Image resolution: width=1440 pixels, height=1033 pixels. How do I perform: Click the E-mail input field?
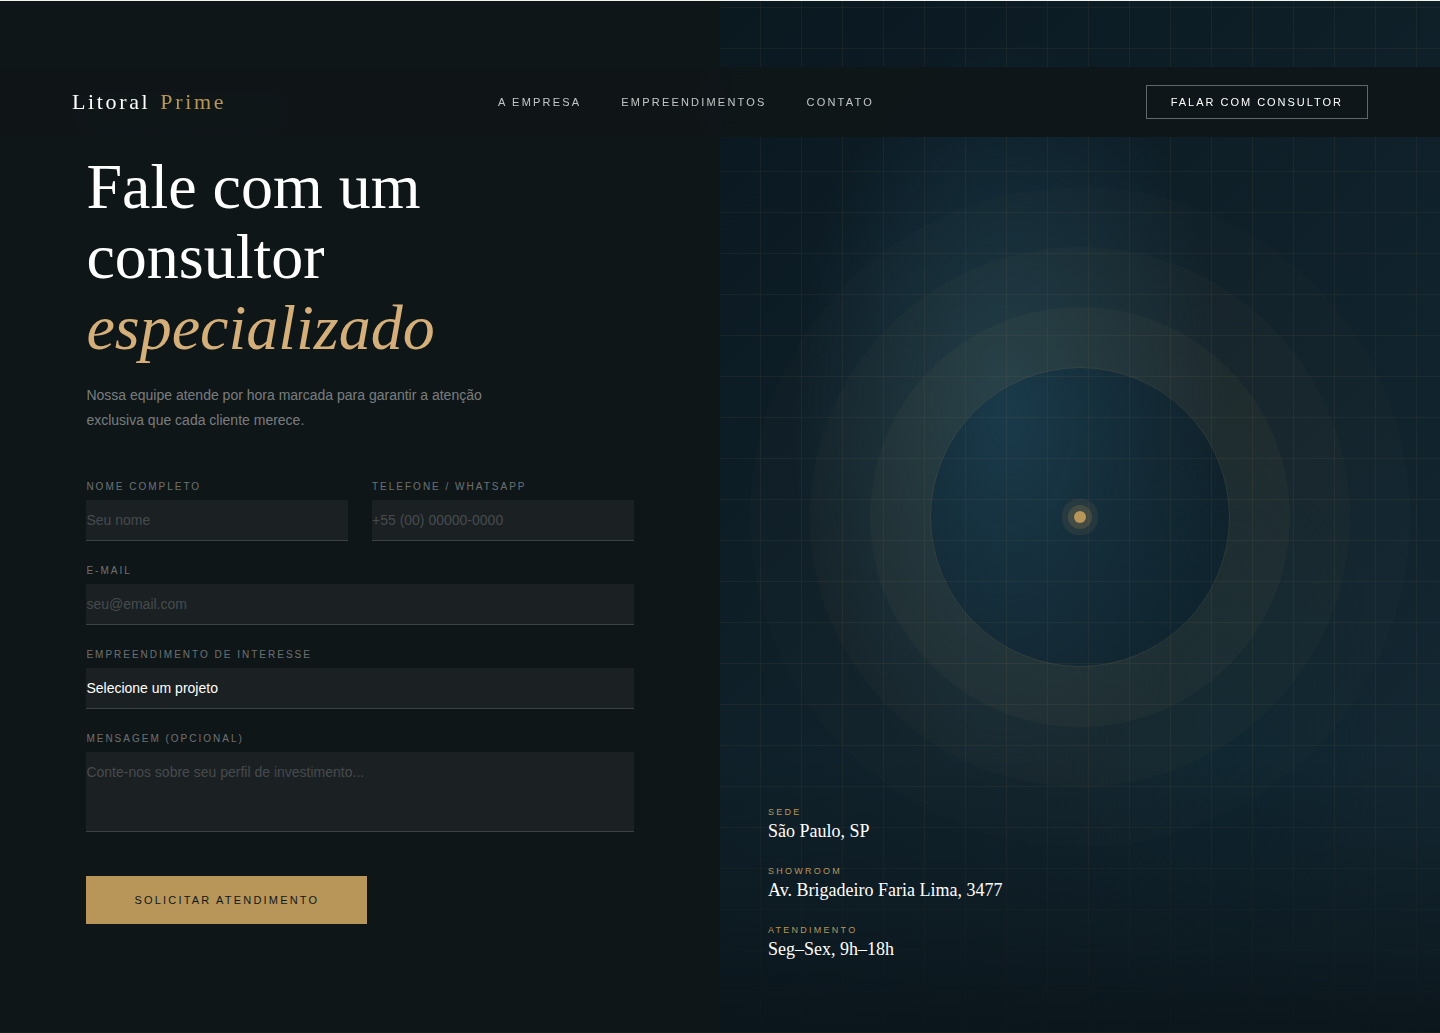click(360, 604)
